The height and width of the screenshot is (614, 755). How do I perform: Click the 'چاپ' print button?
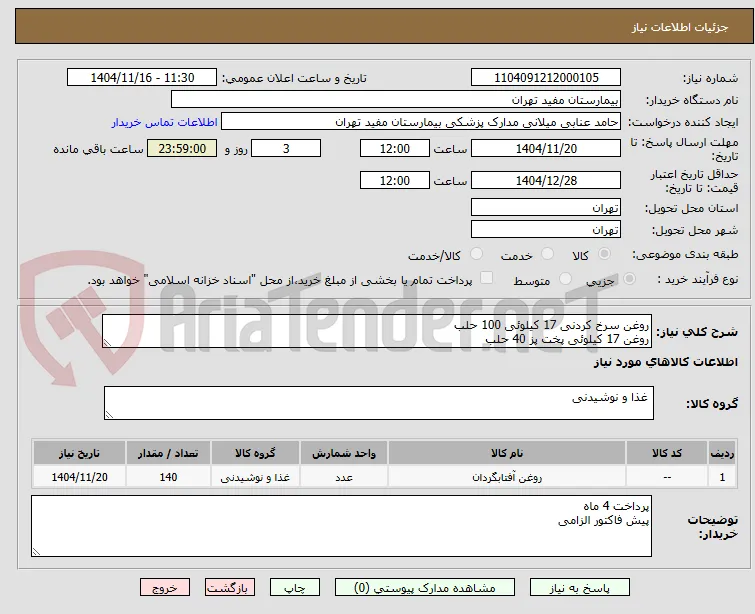[x=295, y=588]
